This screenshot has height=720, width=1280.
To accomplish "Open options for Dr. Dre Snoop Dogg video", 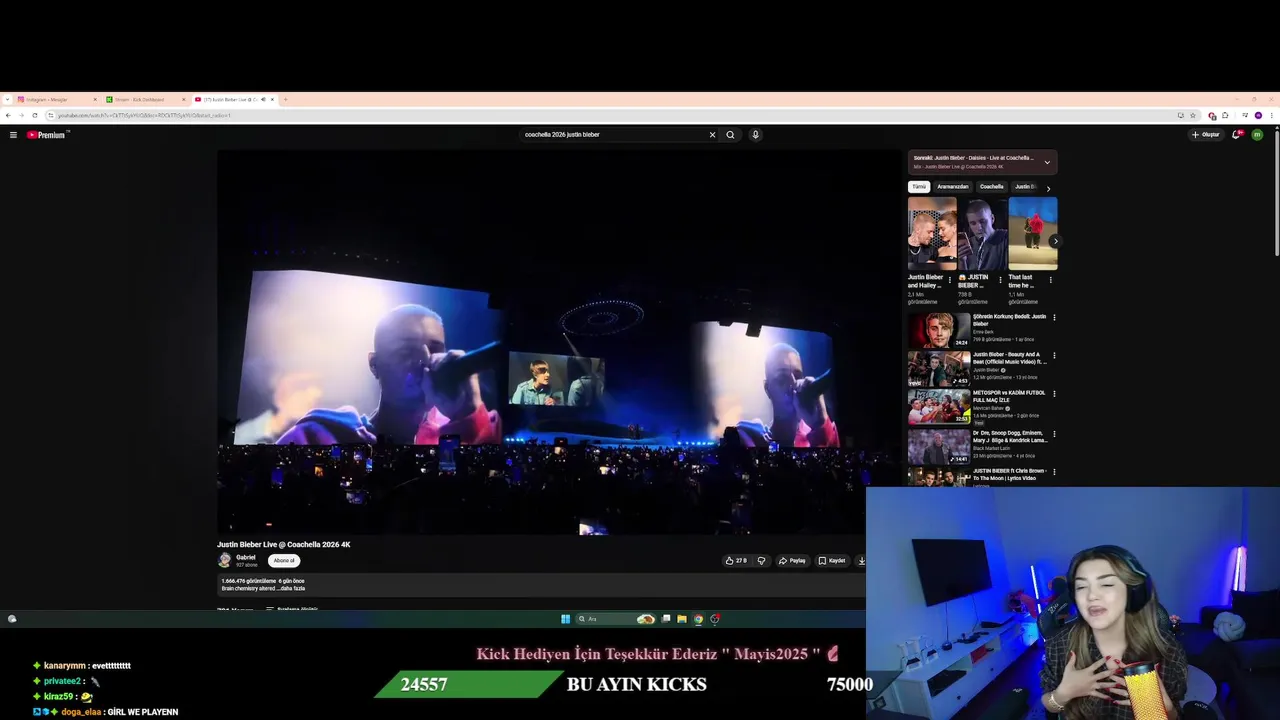I will pos(1054,434).
